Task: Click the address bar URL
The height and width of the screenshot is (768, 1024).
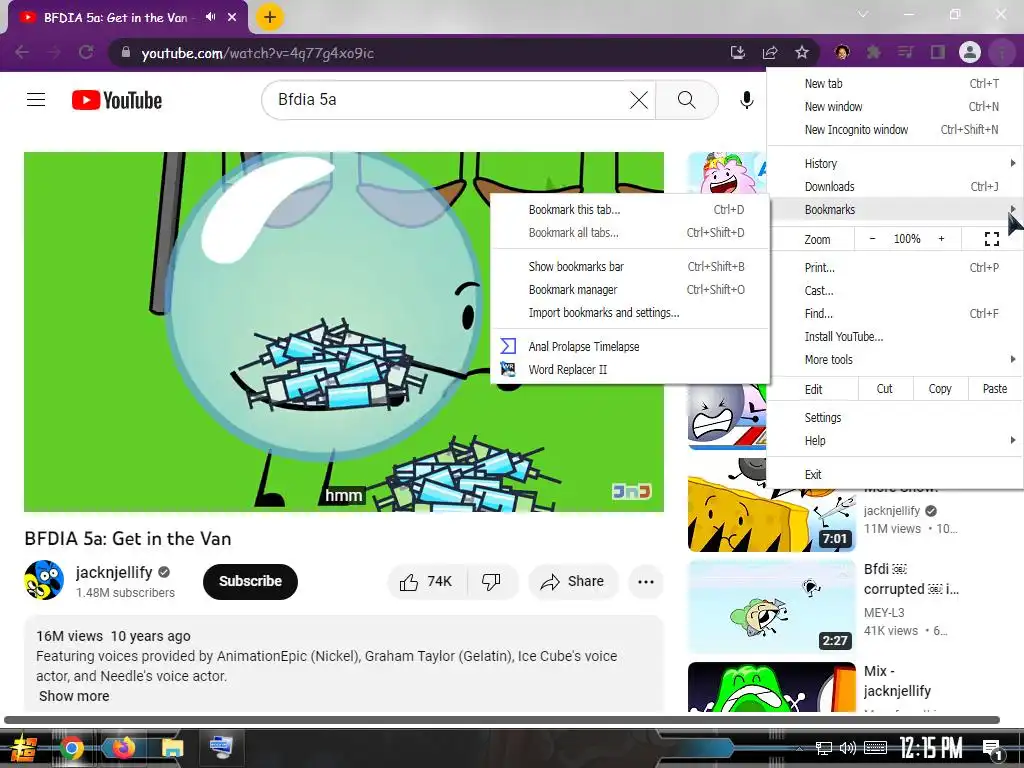Action: pyautogui.click(x=257, y=53)
